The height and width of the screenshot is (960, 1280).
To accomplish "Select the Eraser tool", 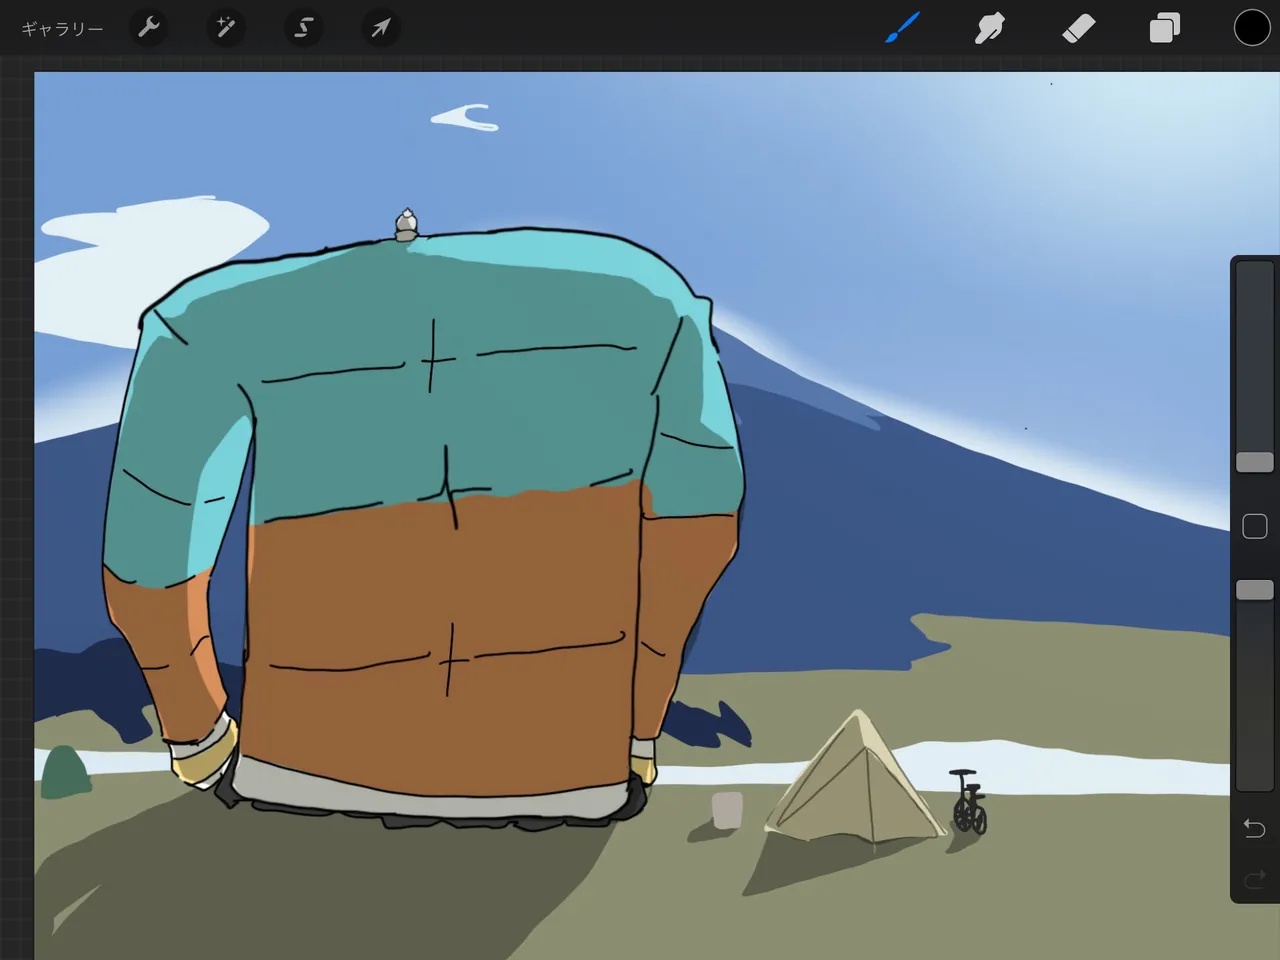I will click(1078, 28).
